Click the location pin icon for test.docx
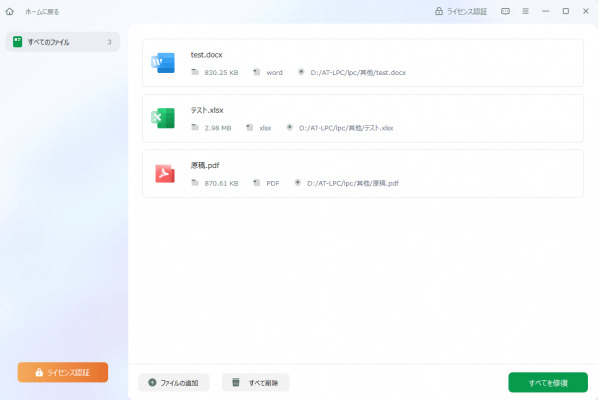 301,72
